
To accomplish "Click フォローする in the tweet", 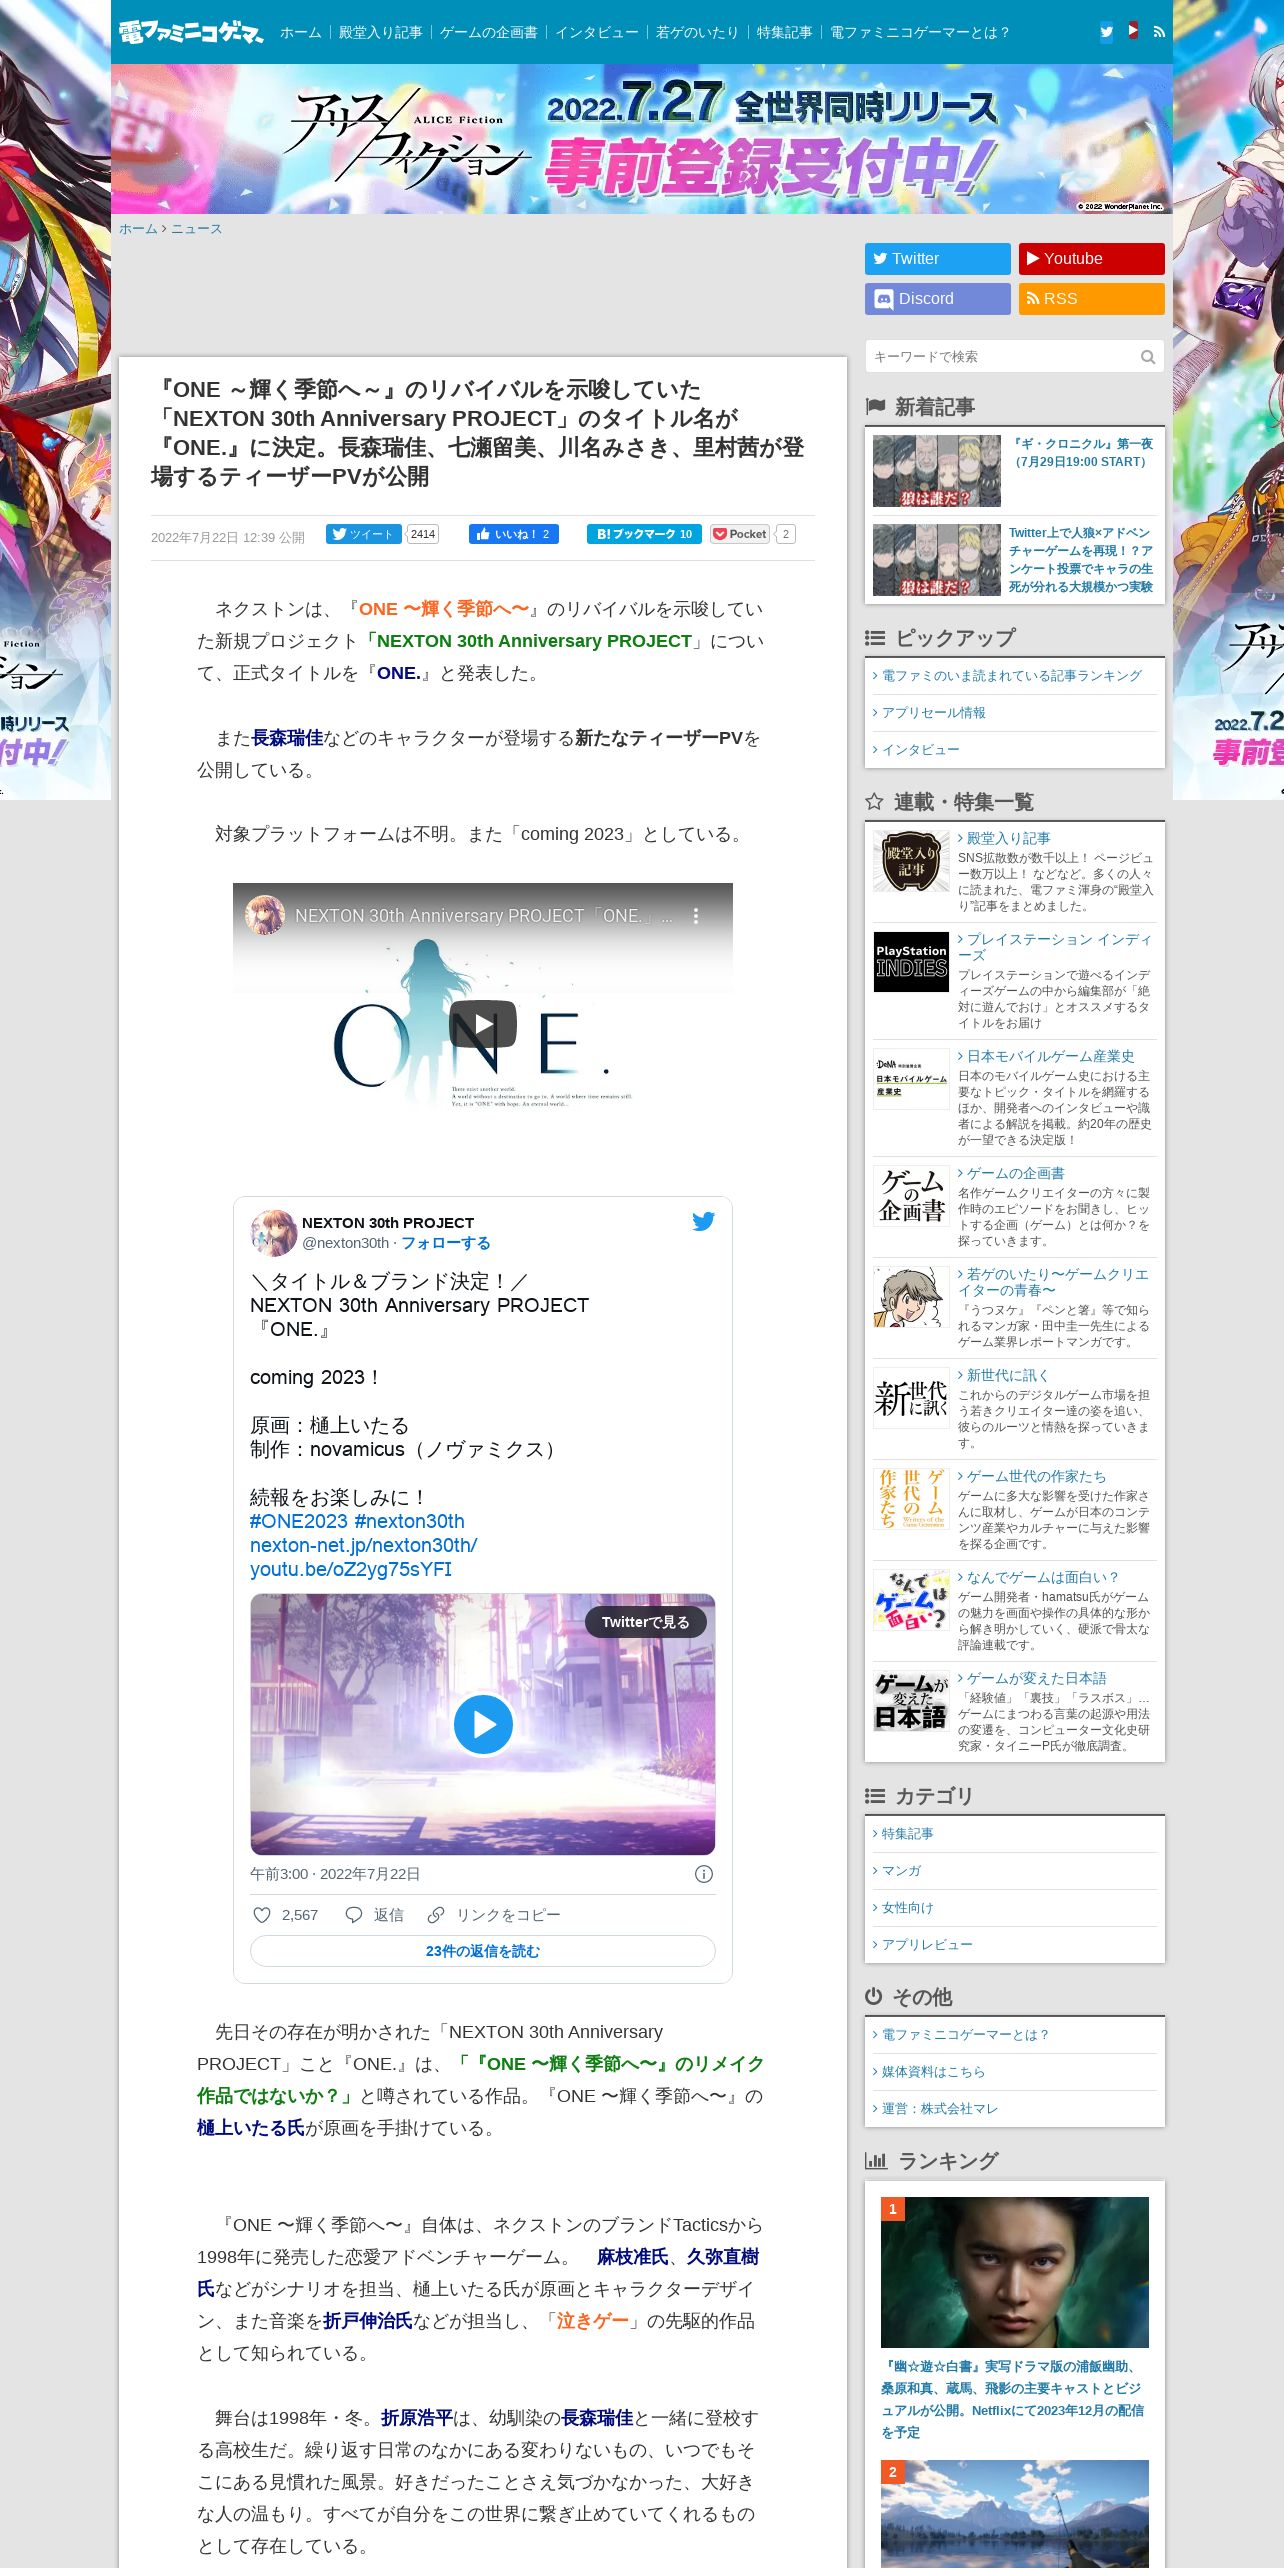I will point(446,1243).
